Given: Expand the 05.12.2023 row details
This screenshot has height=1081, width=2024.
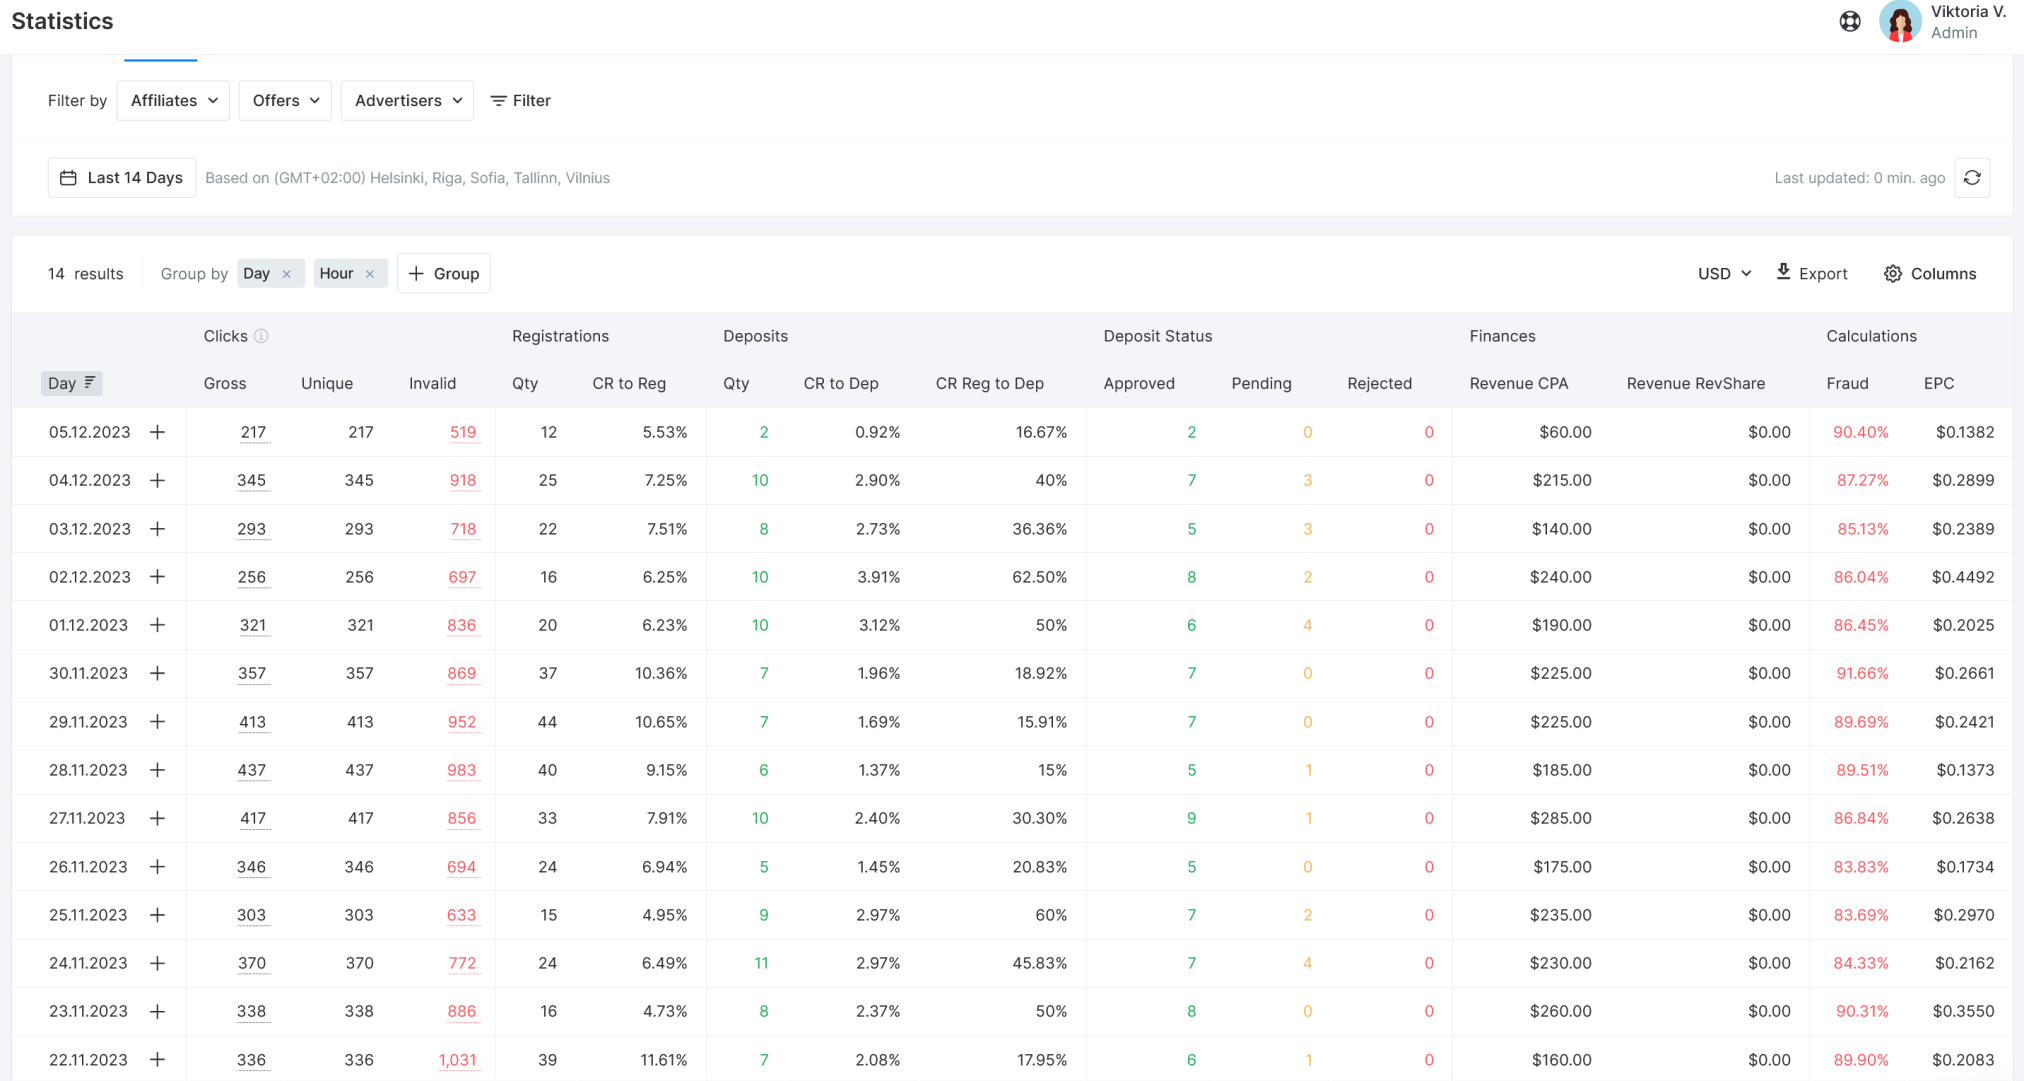Looking at the screenshot, I should pos(158,432).
